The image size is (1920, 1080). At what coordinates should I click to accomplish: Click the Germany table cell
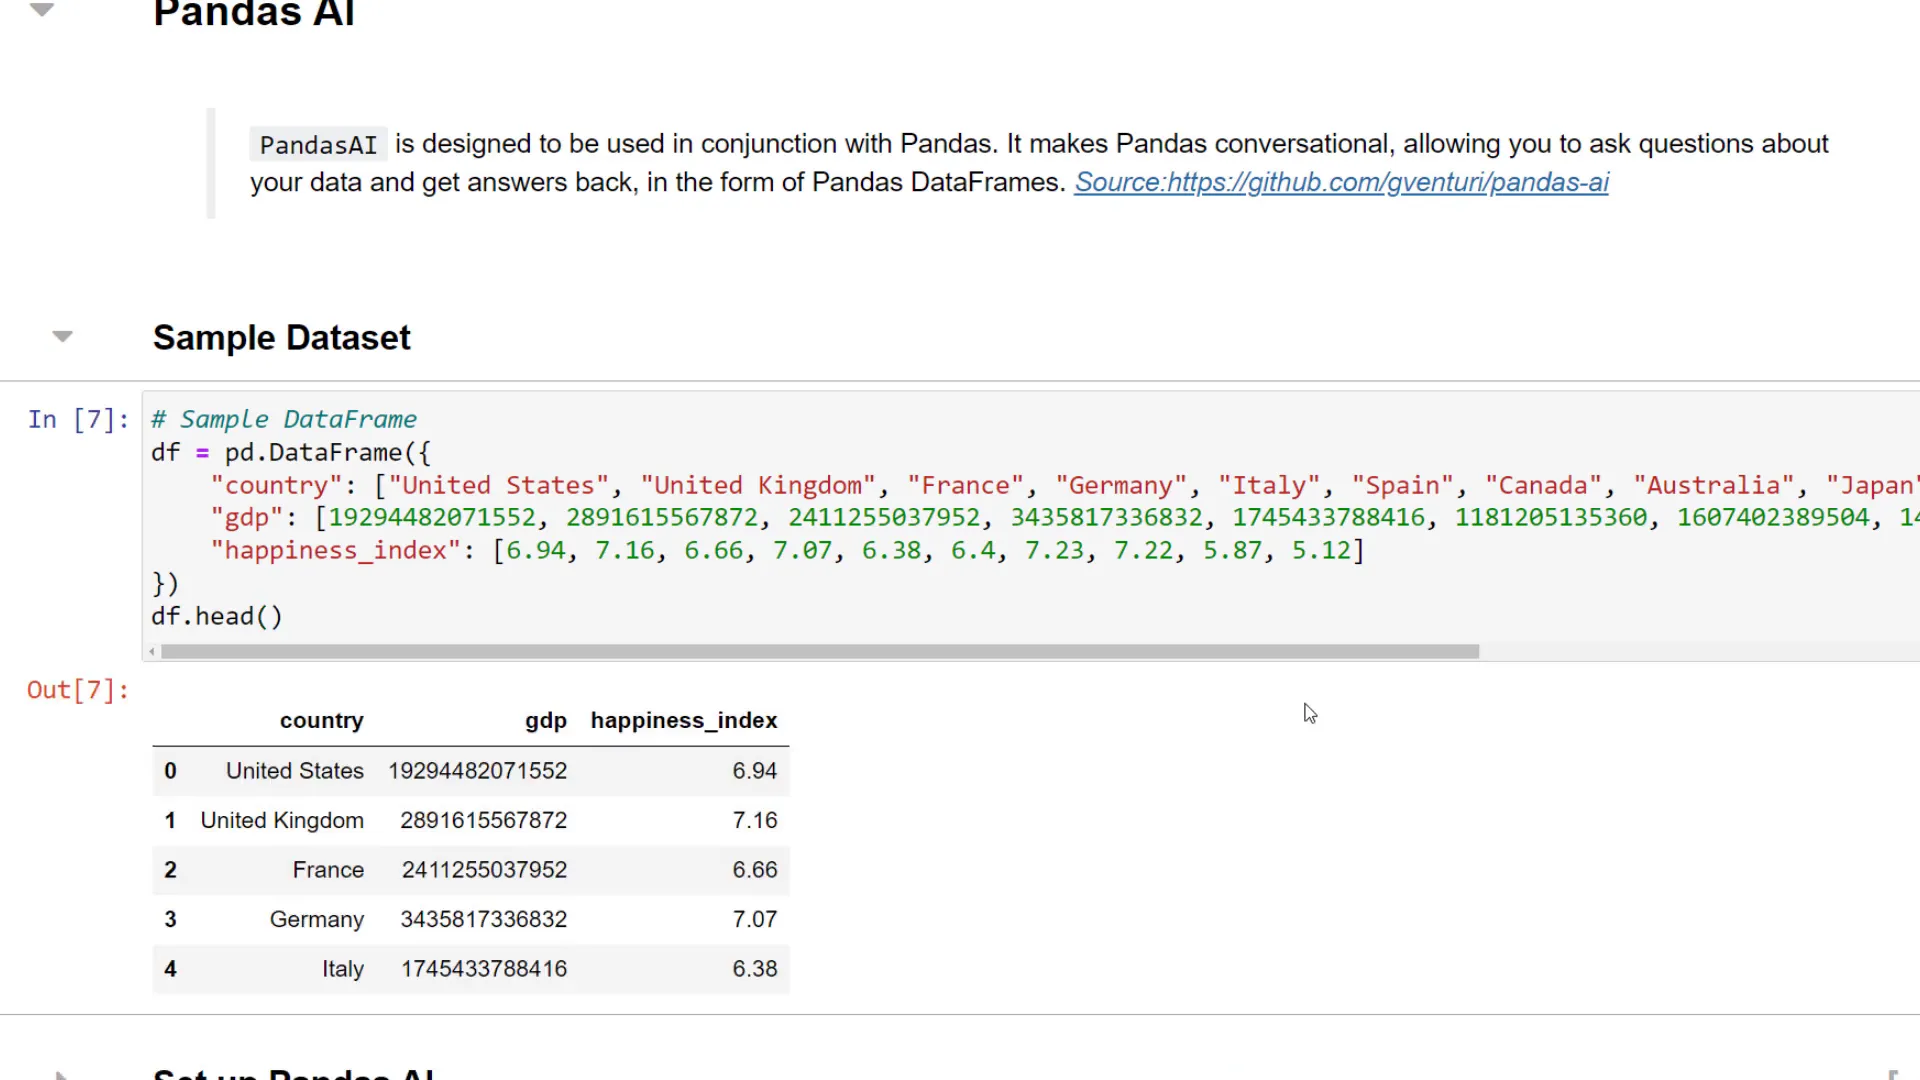pos(317,919)
